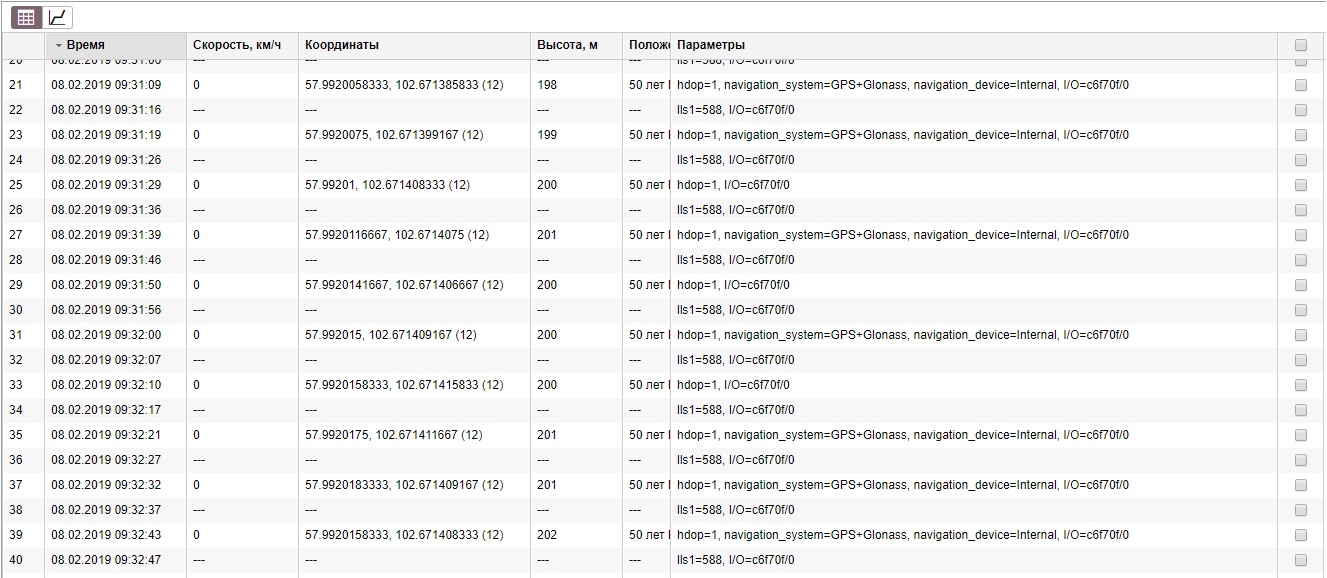Click sort arrow in Время header

(59, 45)
